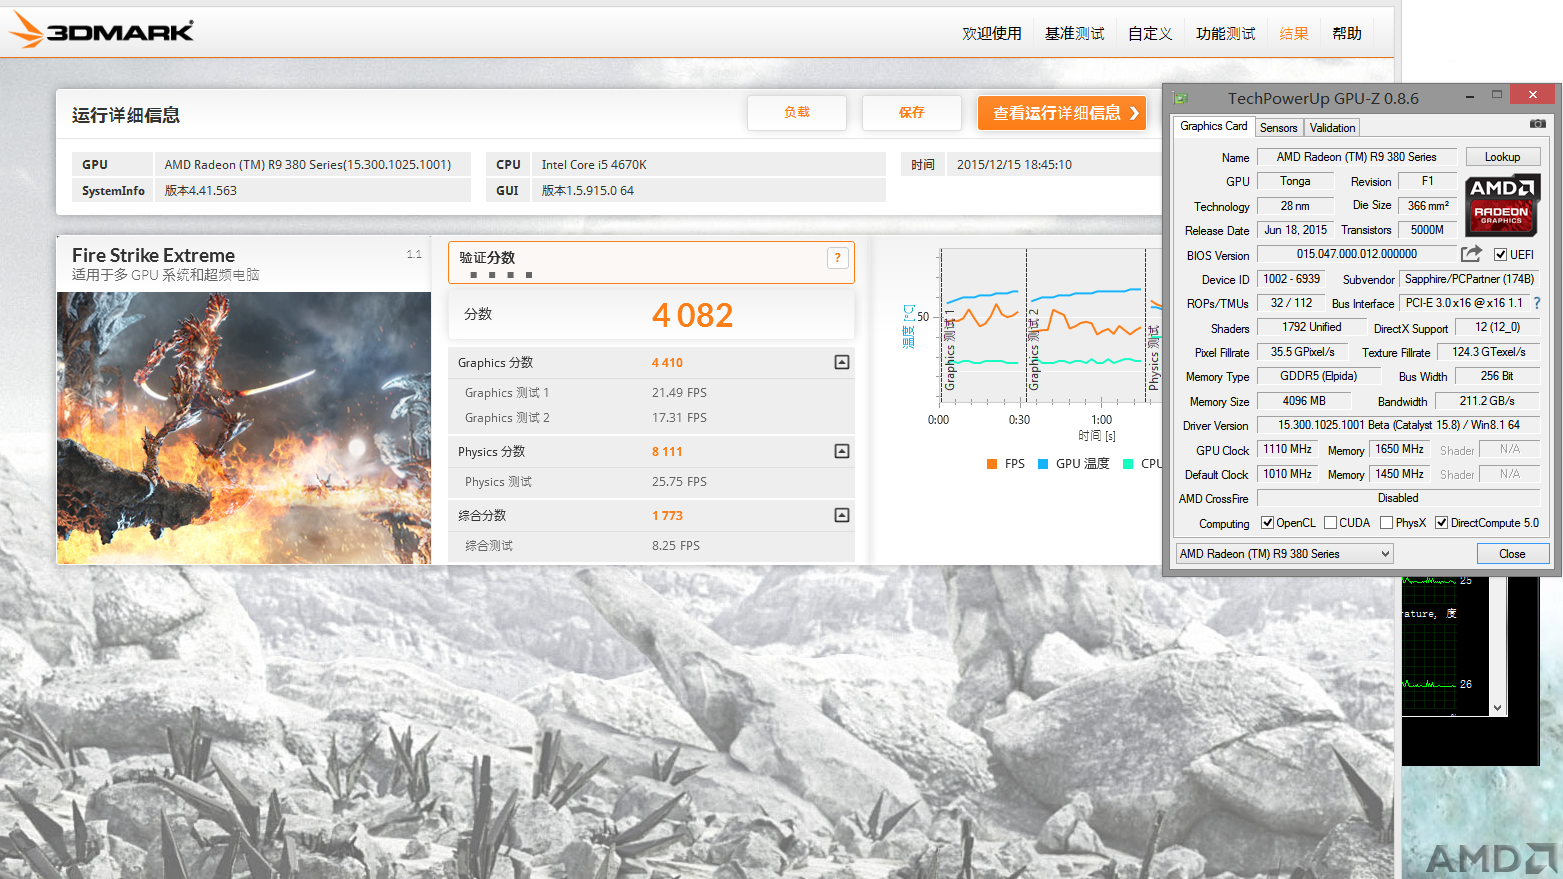Screen dimensions: 1563x879
Task: Open the 自定义 tab
Action: coord(1150,33)
